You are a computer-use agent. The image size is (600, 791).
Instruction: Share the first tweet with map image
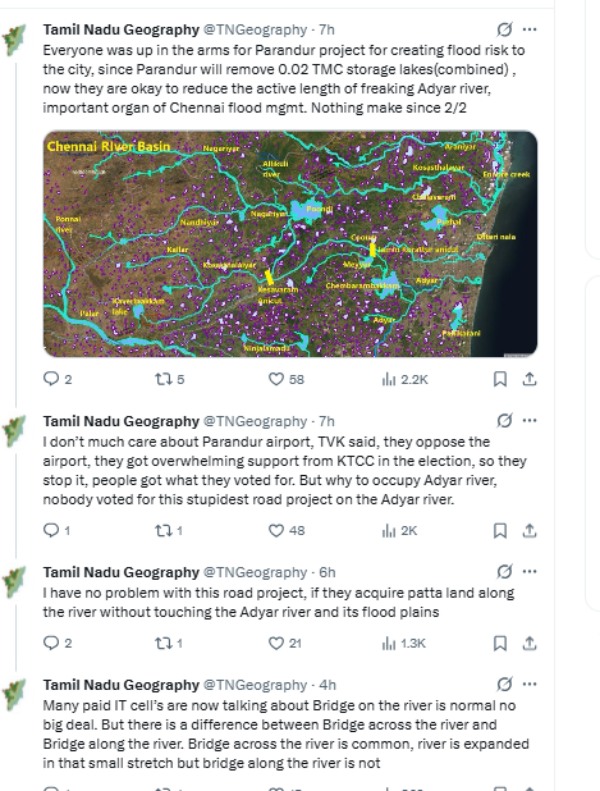coord(529,379)
